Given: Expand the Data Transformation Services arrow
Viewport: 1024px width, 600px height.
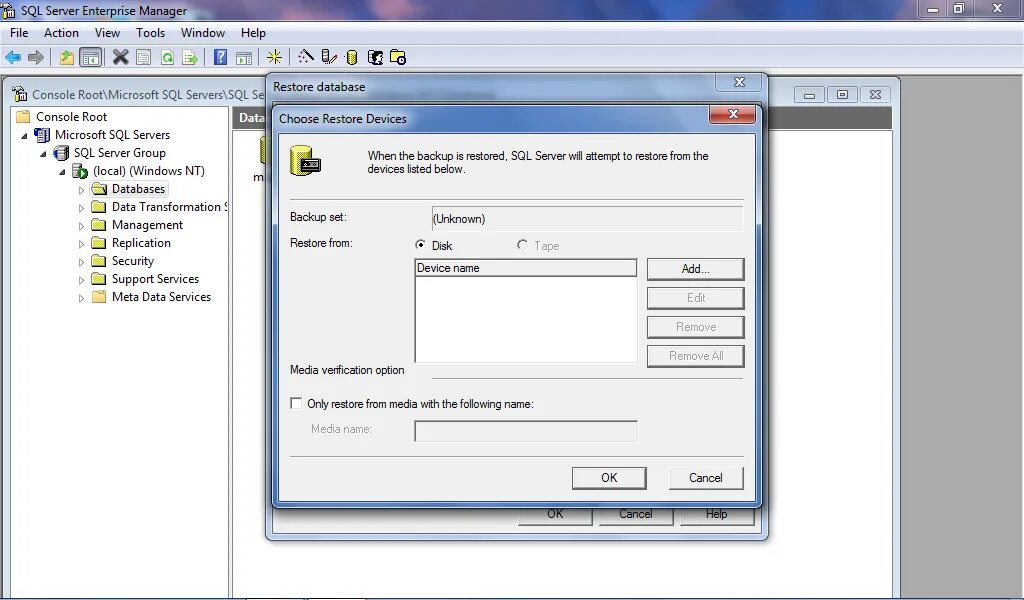Looking at the screenshot, I should click(x=81, y=208).
